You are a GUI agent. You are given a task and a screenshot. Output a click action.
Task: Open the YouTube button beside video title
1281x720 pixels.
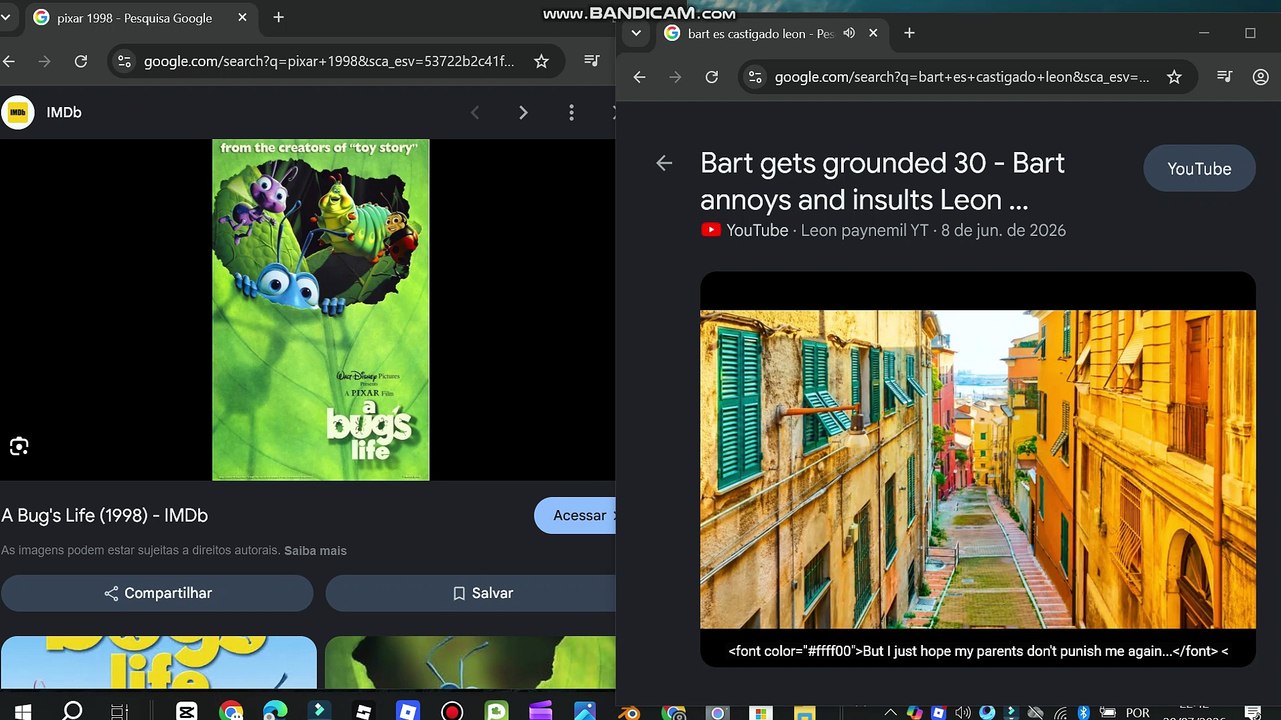pos(1199,169)
